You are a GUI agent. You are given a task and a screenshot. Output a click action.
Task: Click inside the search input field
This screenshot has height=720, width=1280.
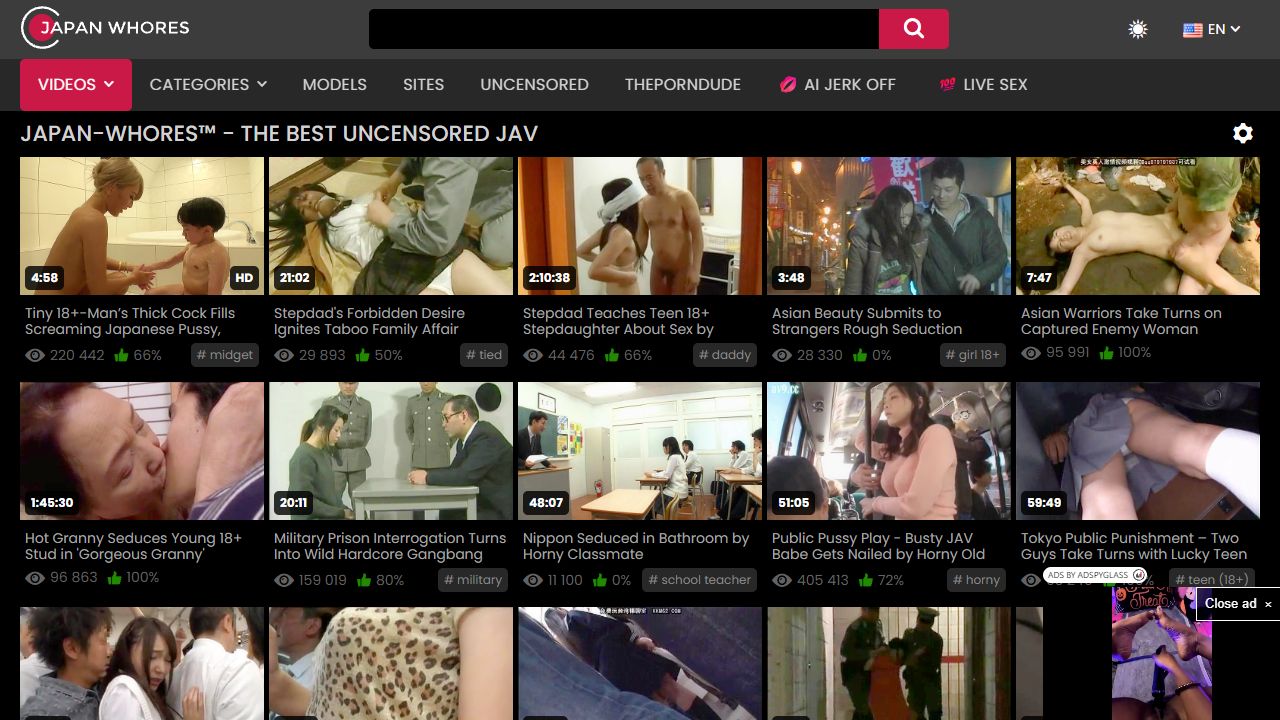click(x=624, y=29)
